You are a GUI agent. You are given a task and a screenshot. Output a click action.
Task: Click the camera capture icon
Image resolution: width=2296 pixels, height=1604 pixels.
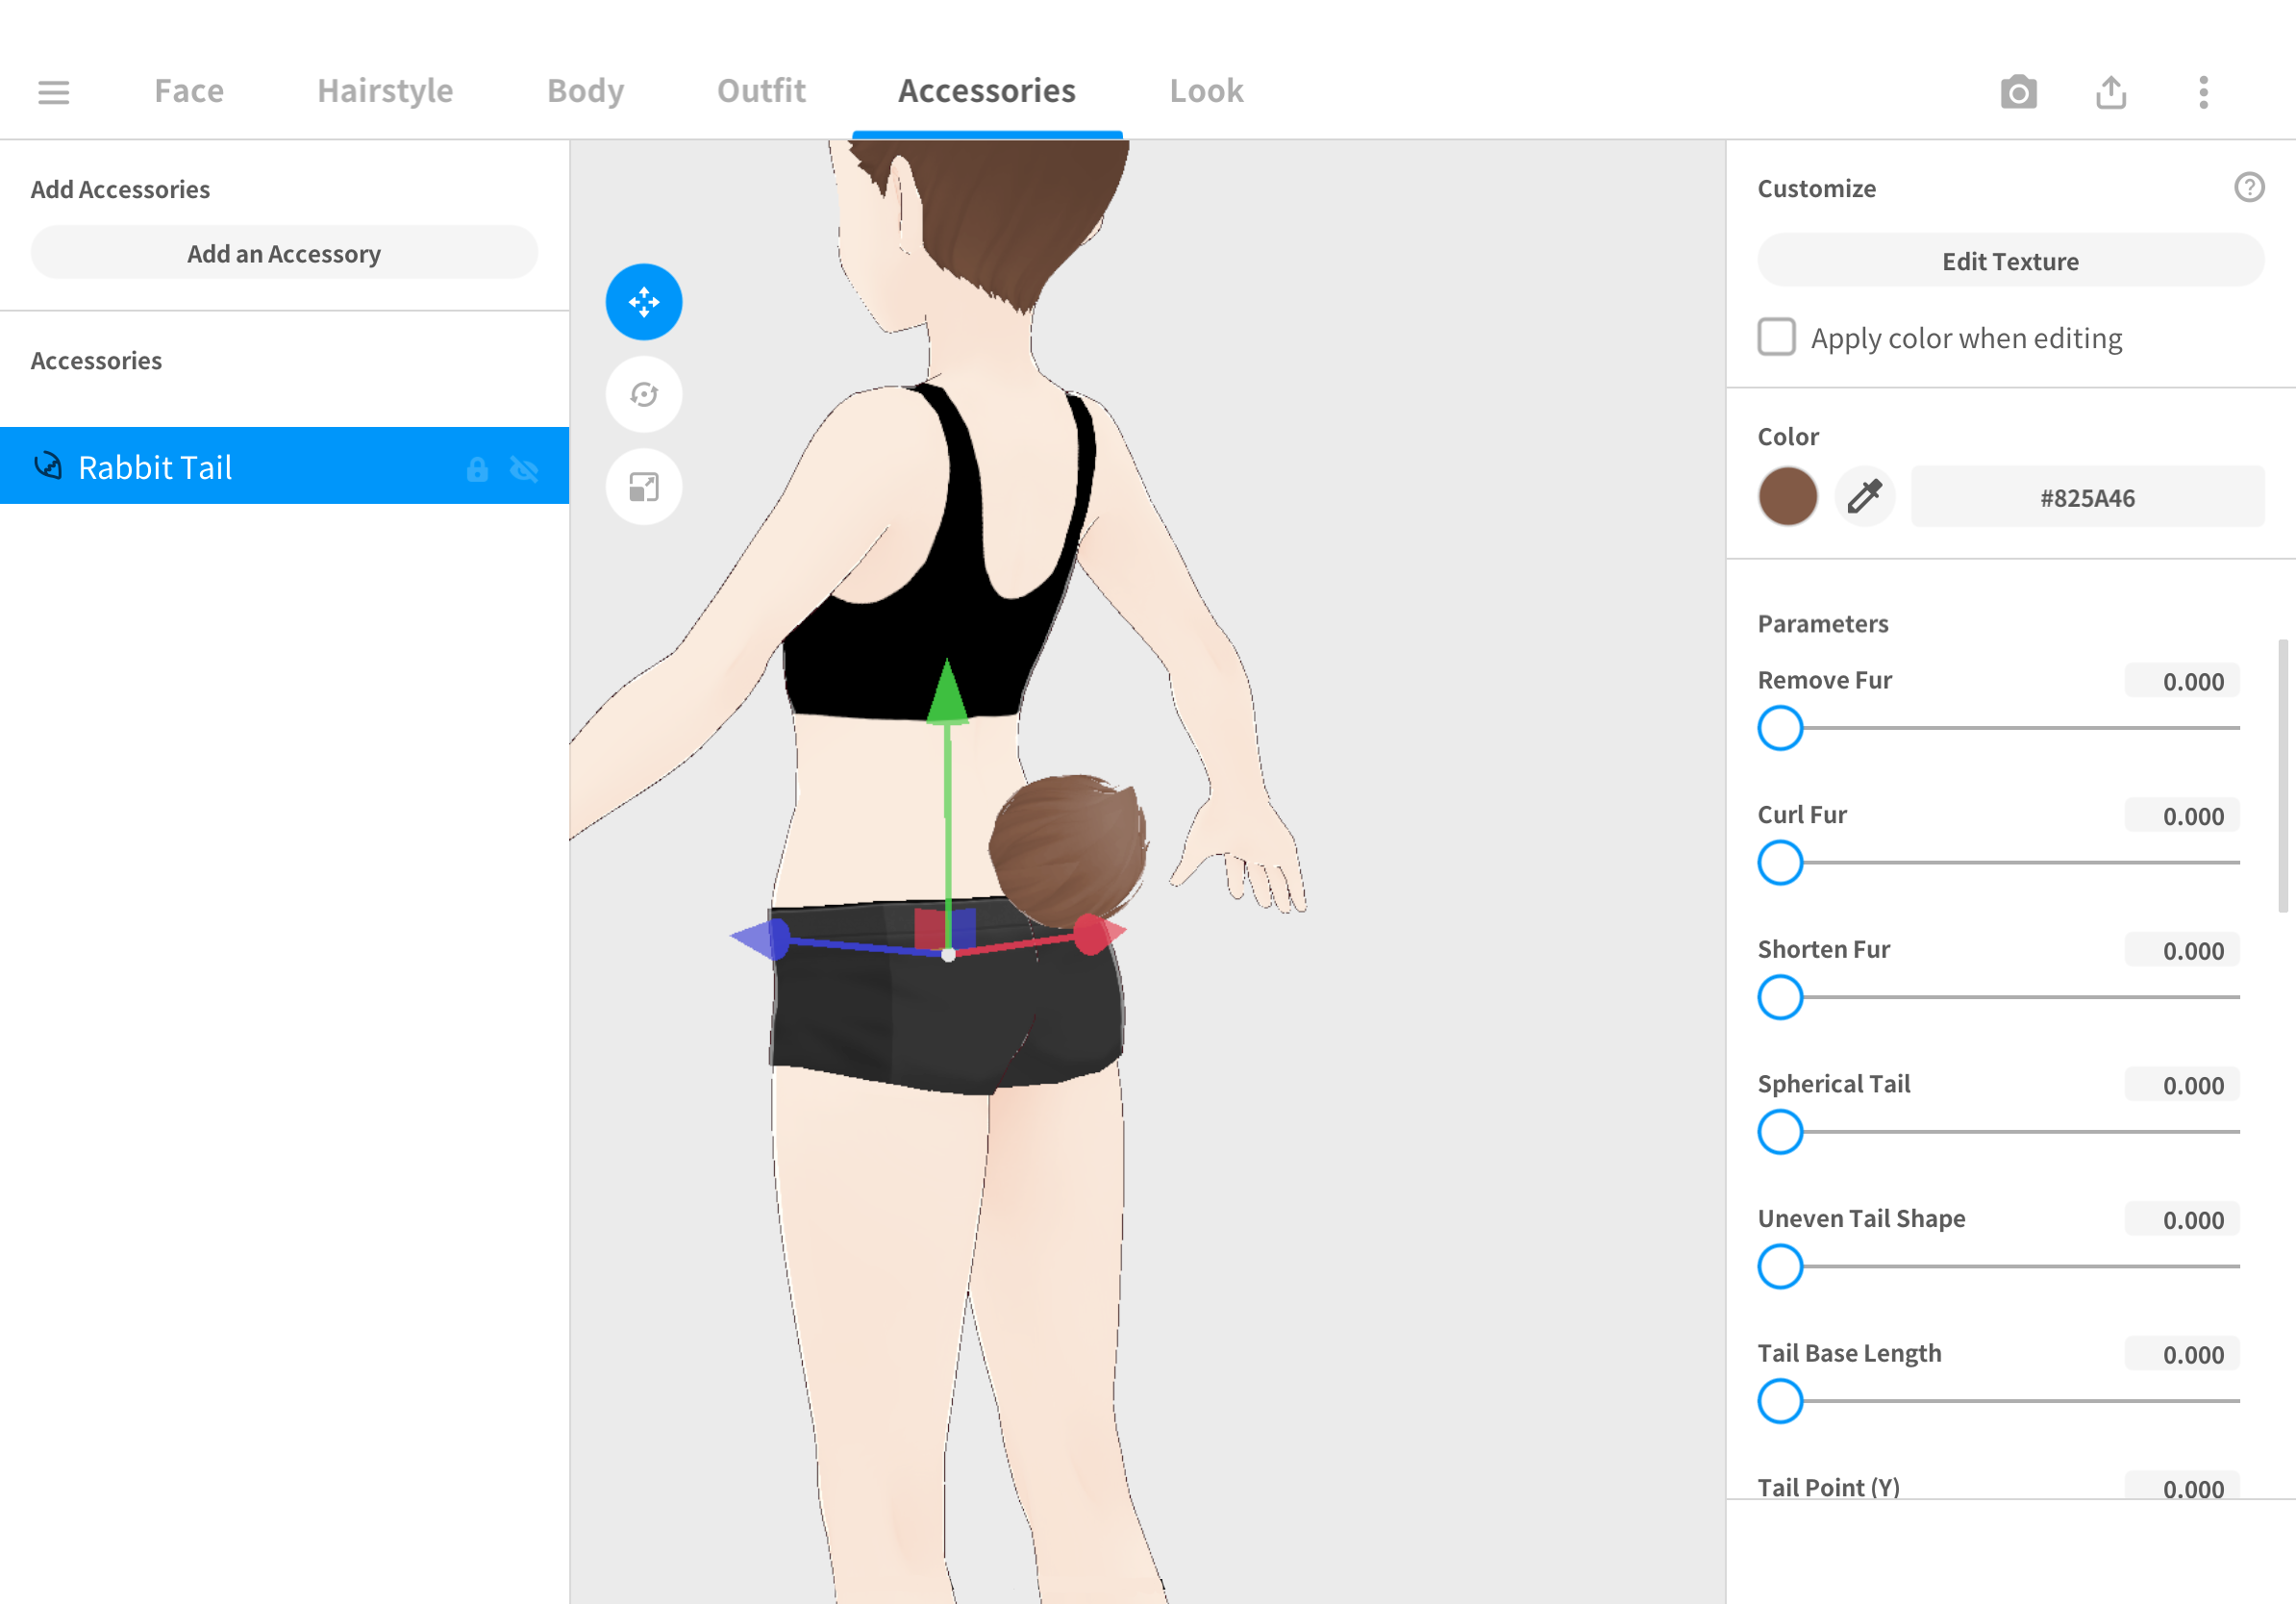2018,92
